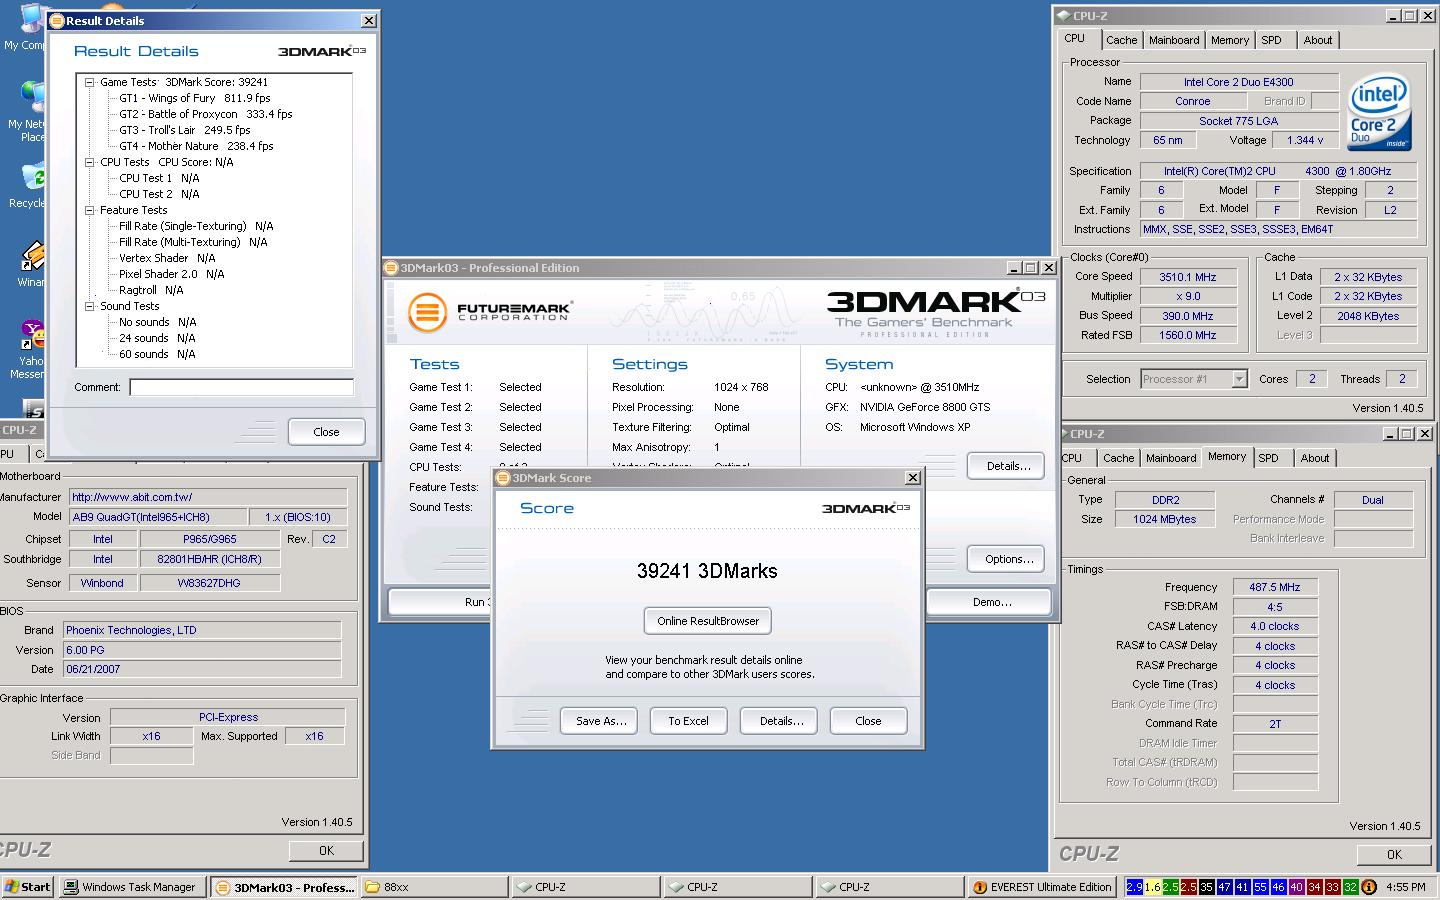Open Windows Task Manager from the taskbar
The image size is (1440, 900).
pos(133,887)
